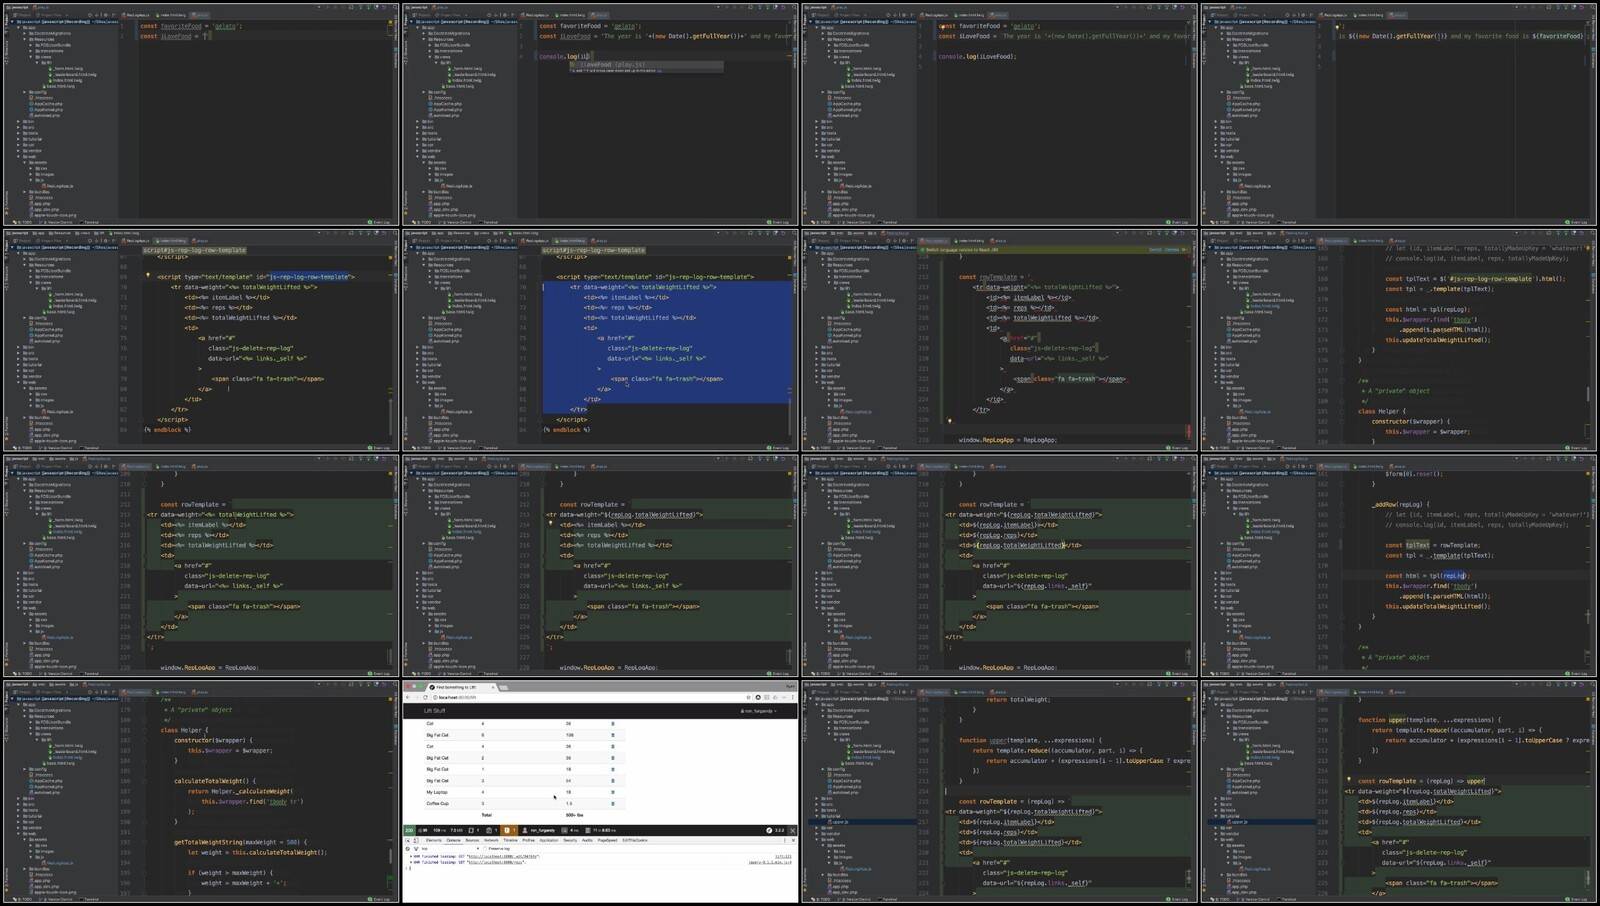Click the trash icon in Coffee Cup row
1600x906 pixels.
[x=612, y=803]
